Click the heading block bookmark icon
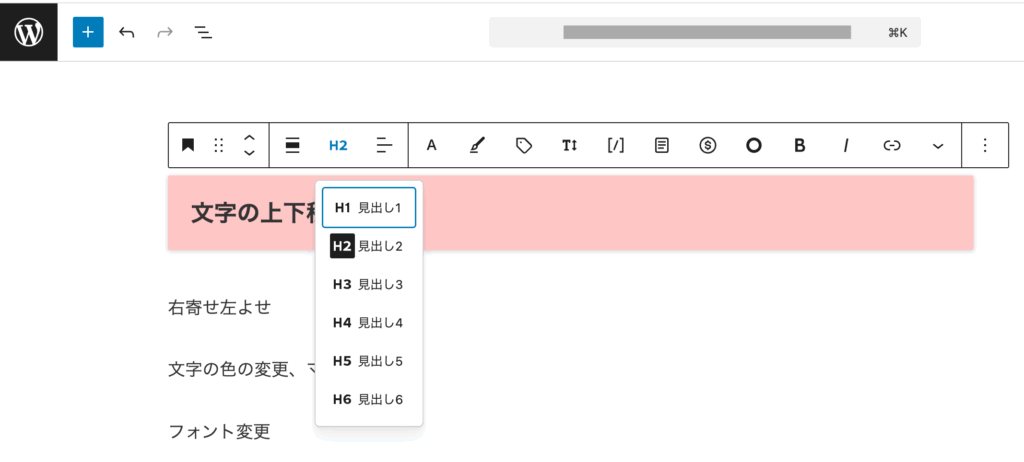This screenshot has height=462, width=1024. tap(188, 145)
